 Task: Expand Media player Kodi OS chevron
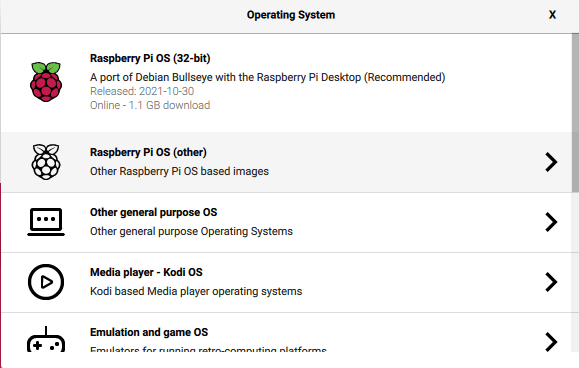pyautogui.click(x=551, y=282)
